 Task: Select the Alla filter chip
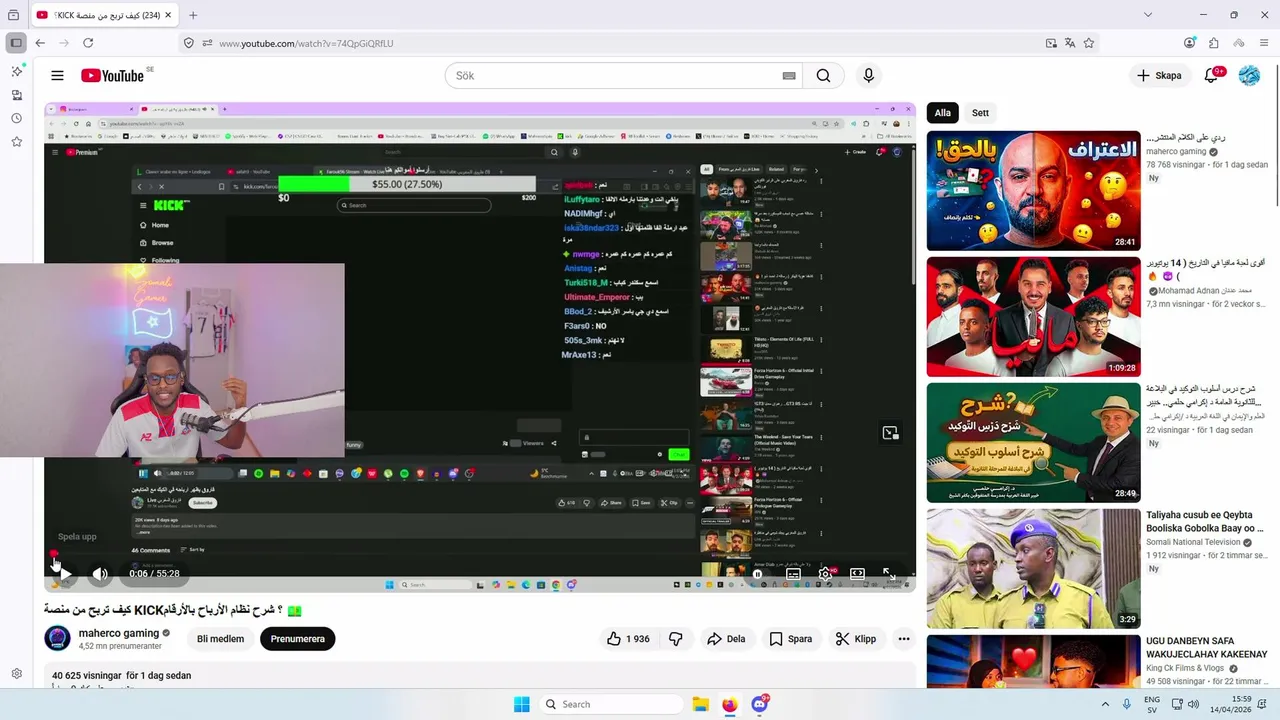click(943, 113)
